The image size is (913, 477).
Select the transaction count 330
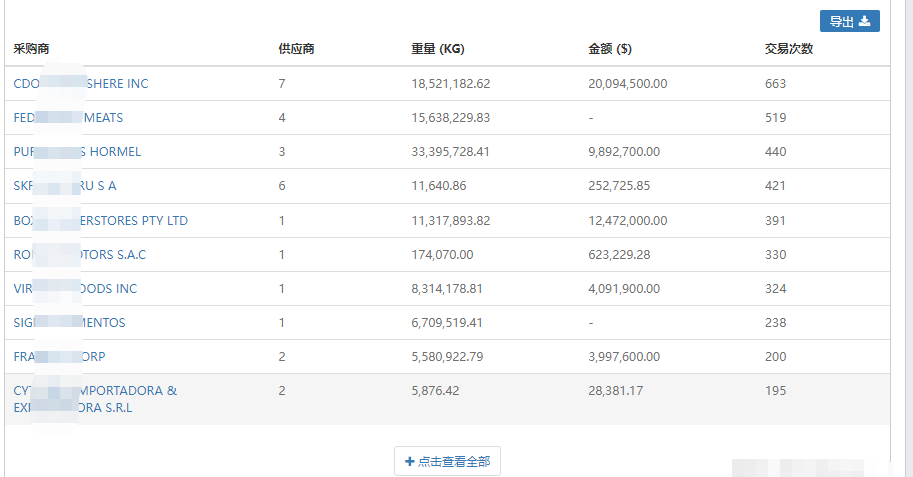tap(776, 255)
